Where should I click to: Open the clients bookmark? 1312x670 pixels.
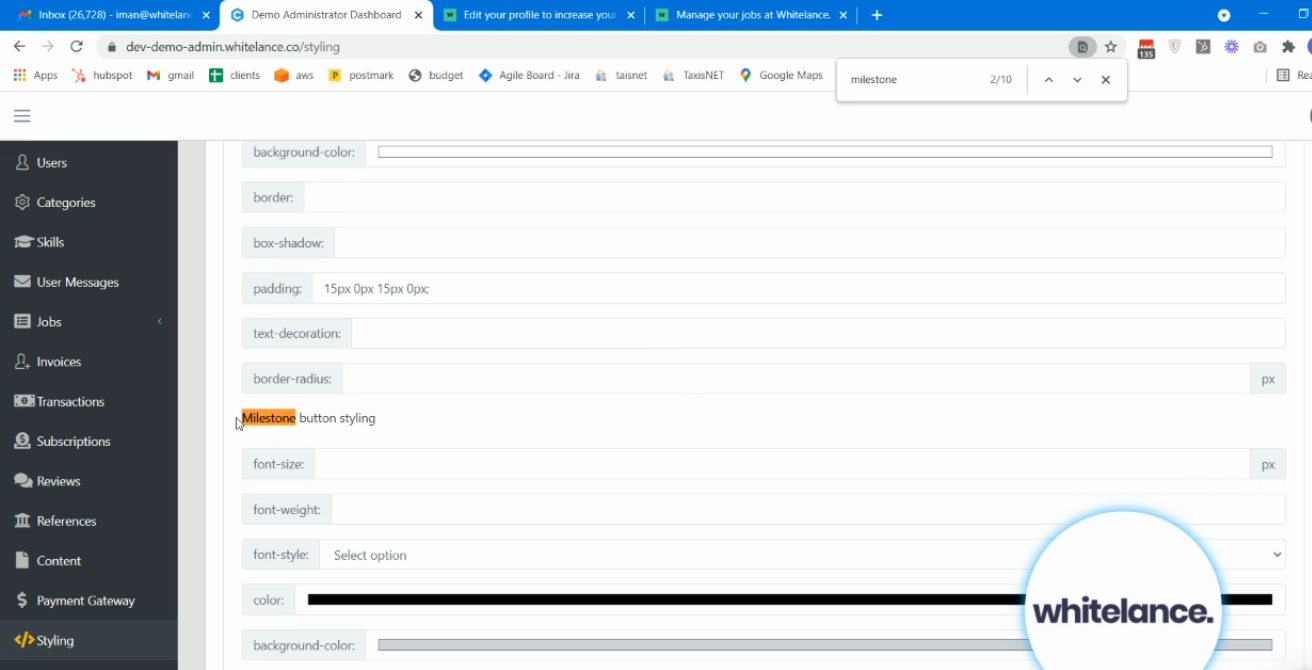pyautogui.click(x=234, y=75)
